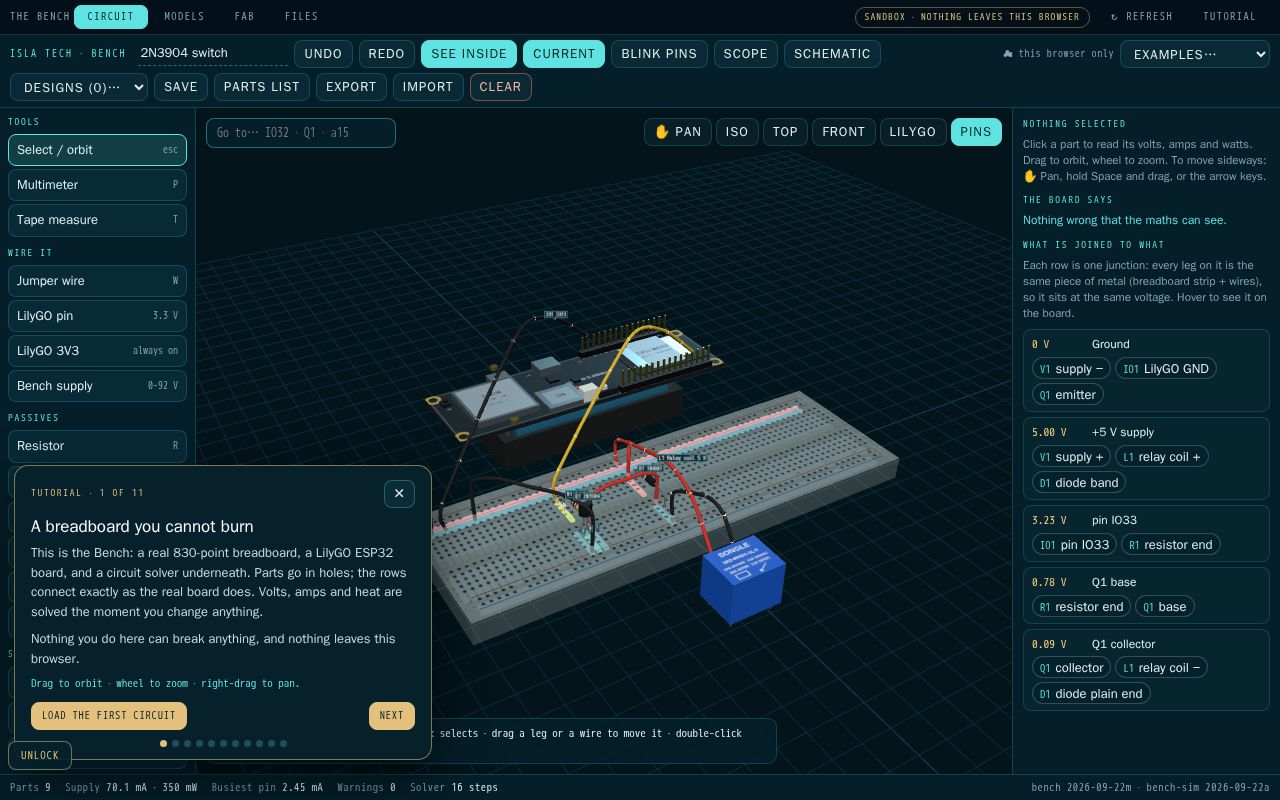Screen dimensions: 1280x800
Task: Select the Select / orbit tool
Action: pos(97,150)
